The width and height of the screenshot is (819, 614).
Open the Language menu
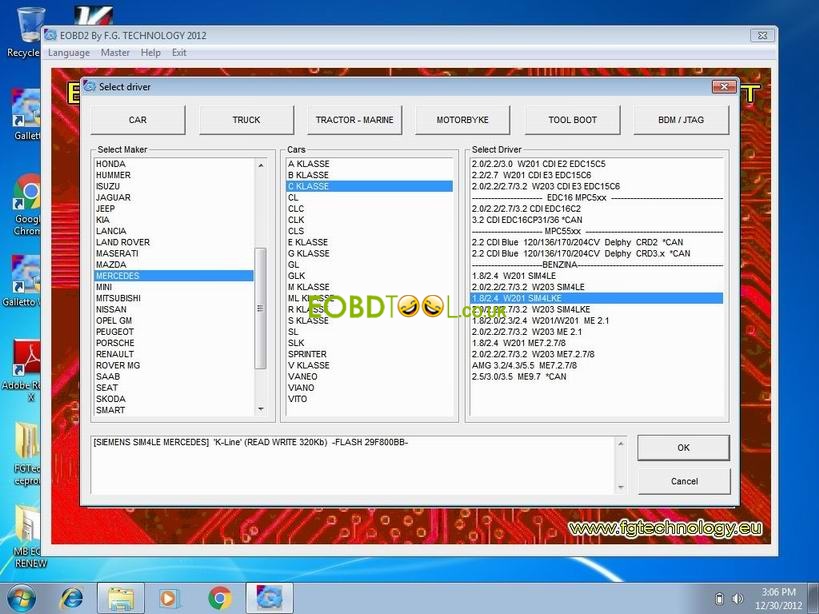point(68,52)
